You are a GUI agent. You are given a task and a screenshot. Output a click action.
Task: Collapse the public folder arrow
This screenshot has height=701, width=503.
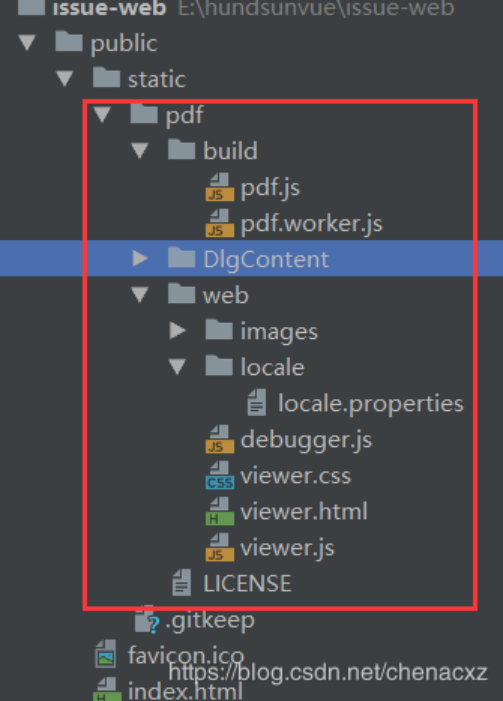pos(27,43)
